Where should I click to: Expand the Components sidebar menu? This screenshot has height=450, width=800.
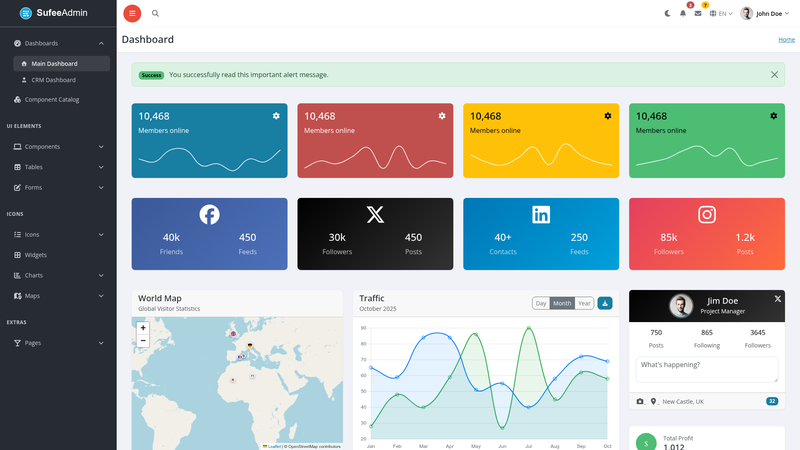pyautogui.click(x=58, y=146)
